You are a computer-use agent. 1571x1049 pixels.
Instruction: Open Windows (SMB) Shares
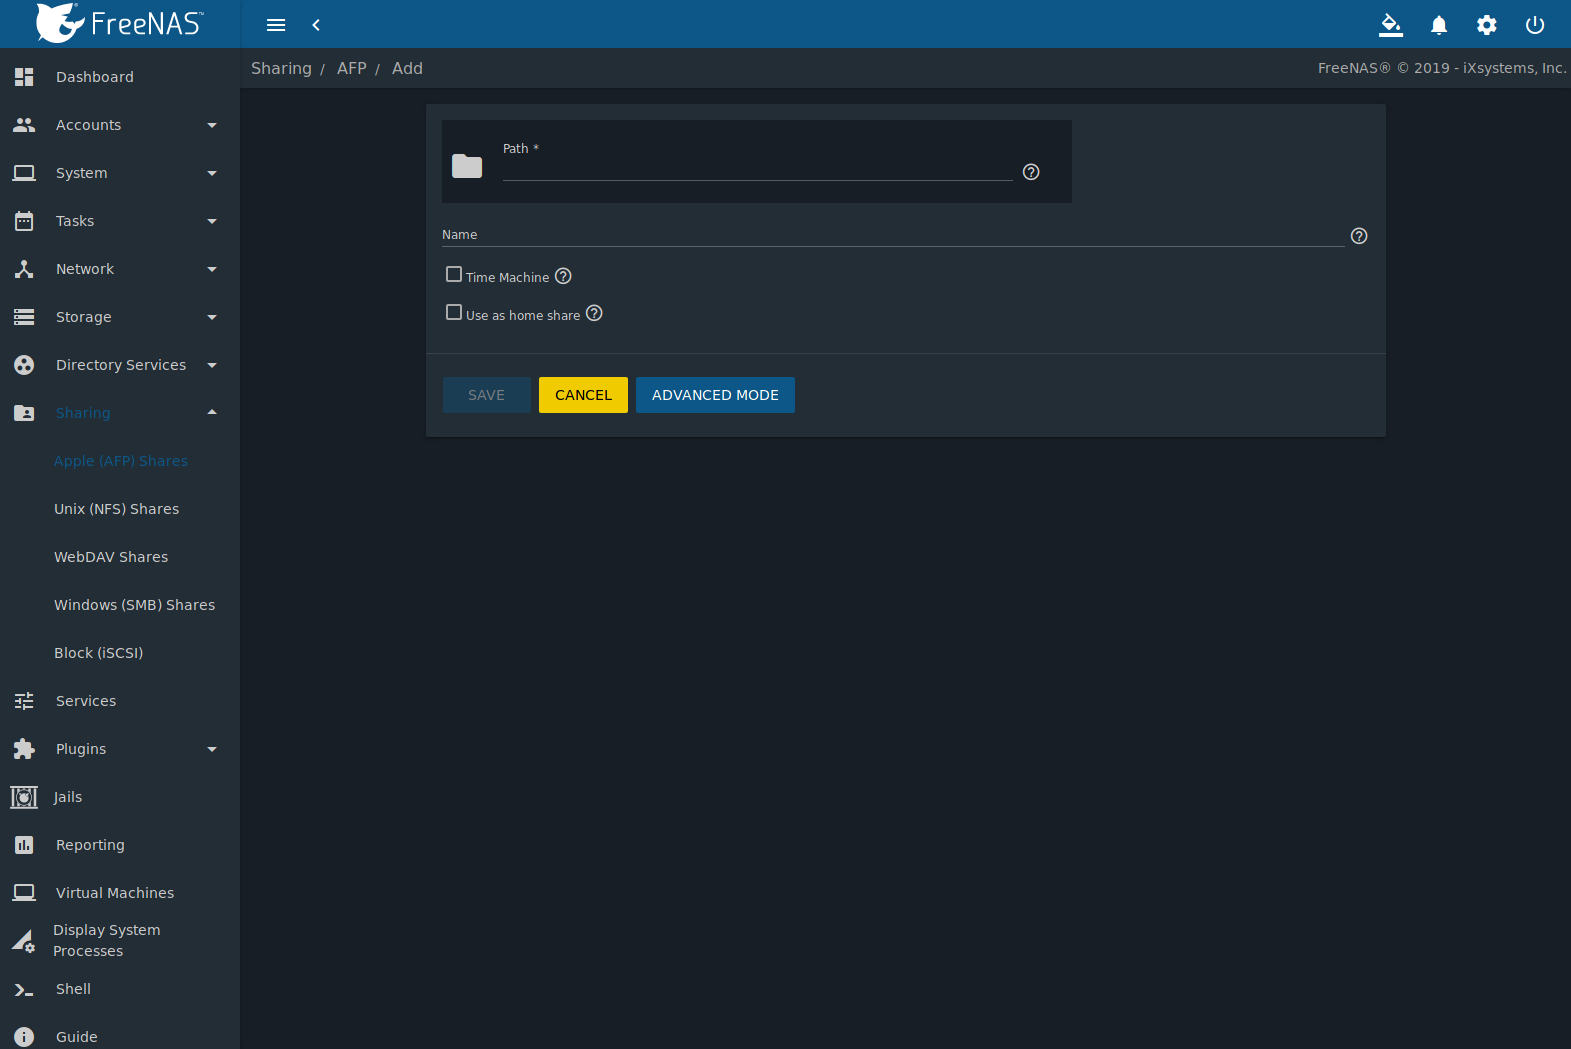click(135, 605)
